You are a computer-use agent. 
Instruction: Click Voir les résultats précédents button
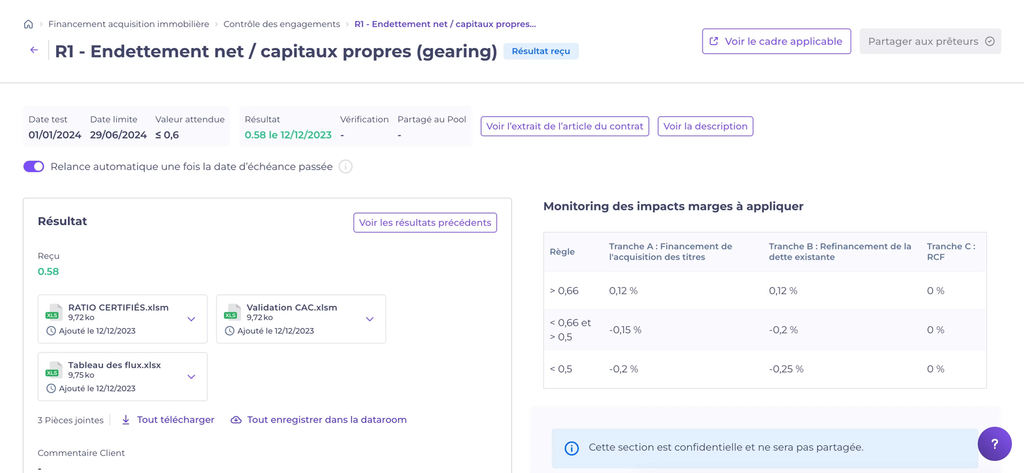tap(425, 222)
